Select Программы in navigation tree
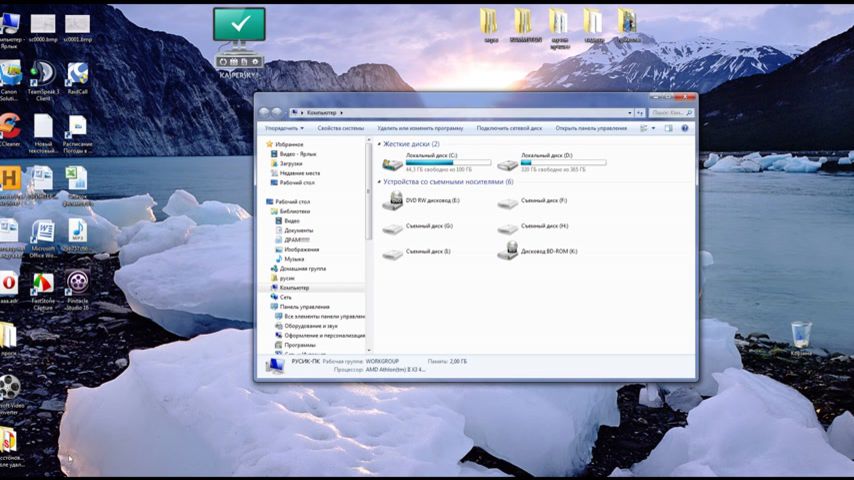Screen dimensions: 854x480 (300, 345)
